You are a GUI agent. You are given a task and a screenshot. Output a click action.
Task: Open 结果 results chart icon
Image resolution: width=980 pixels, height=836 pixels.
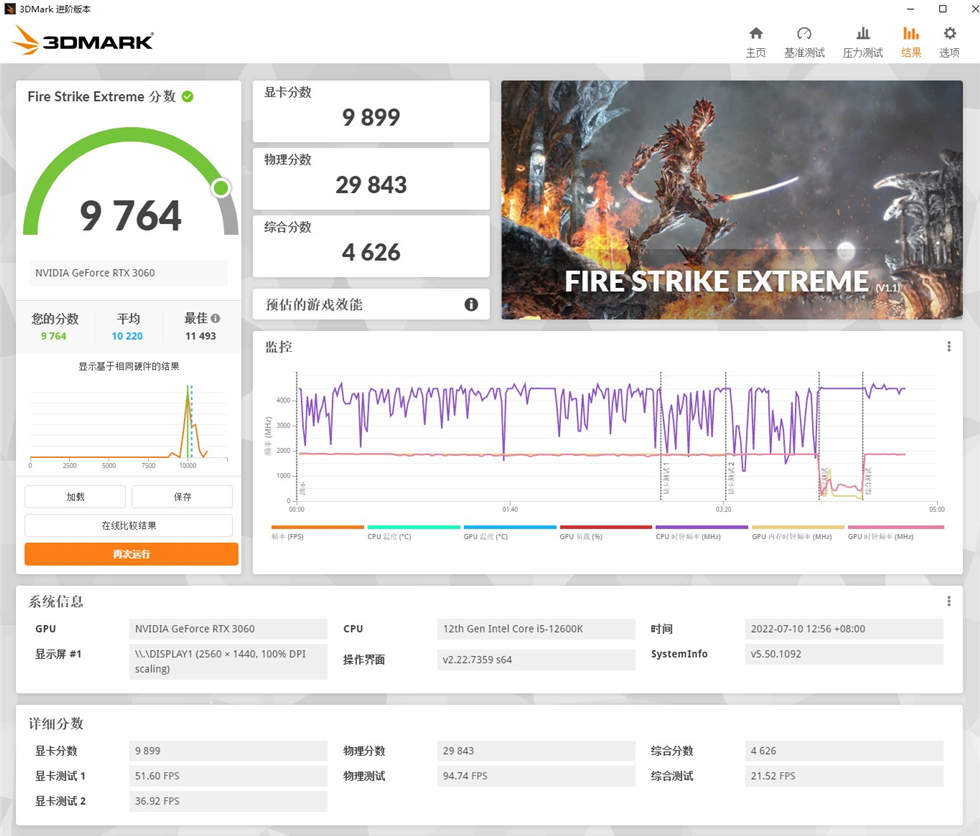(911, 33)
